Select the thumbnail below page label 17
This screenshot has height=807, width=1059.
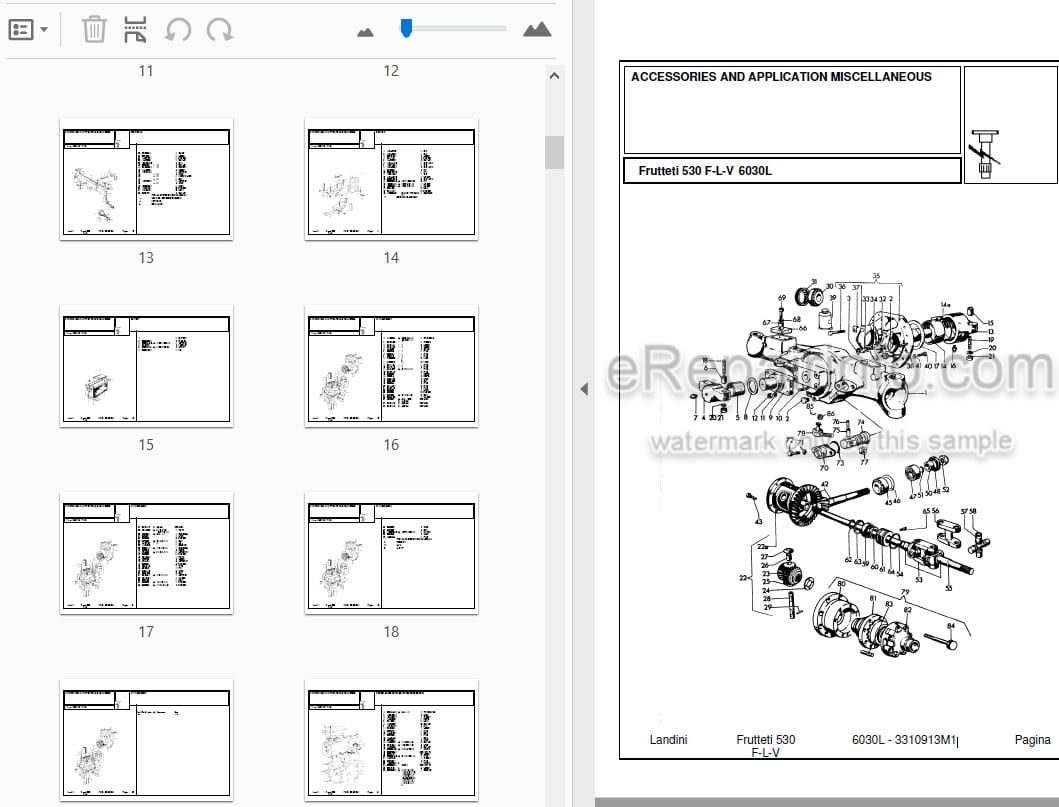(x=147, y=740)
